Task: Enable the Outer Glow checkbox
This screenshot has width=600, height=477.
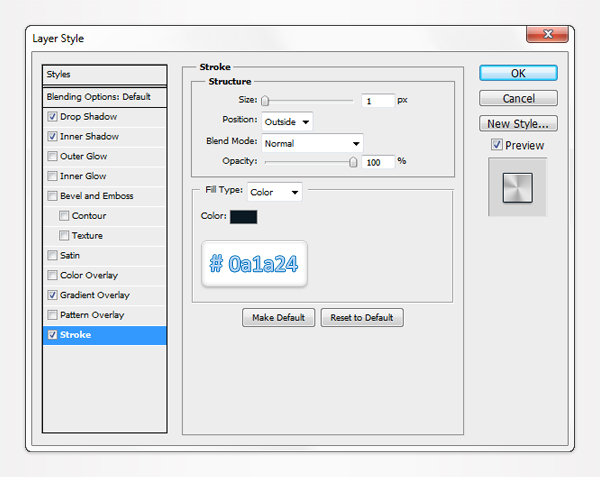Action: [x=52, y=157]
